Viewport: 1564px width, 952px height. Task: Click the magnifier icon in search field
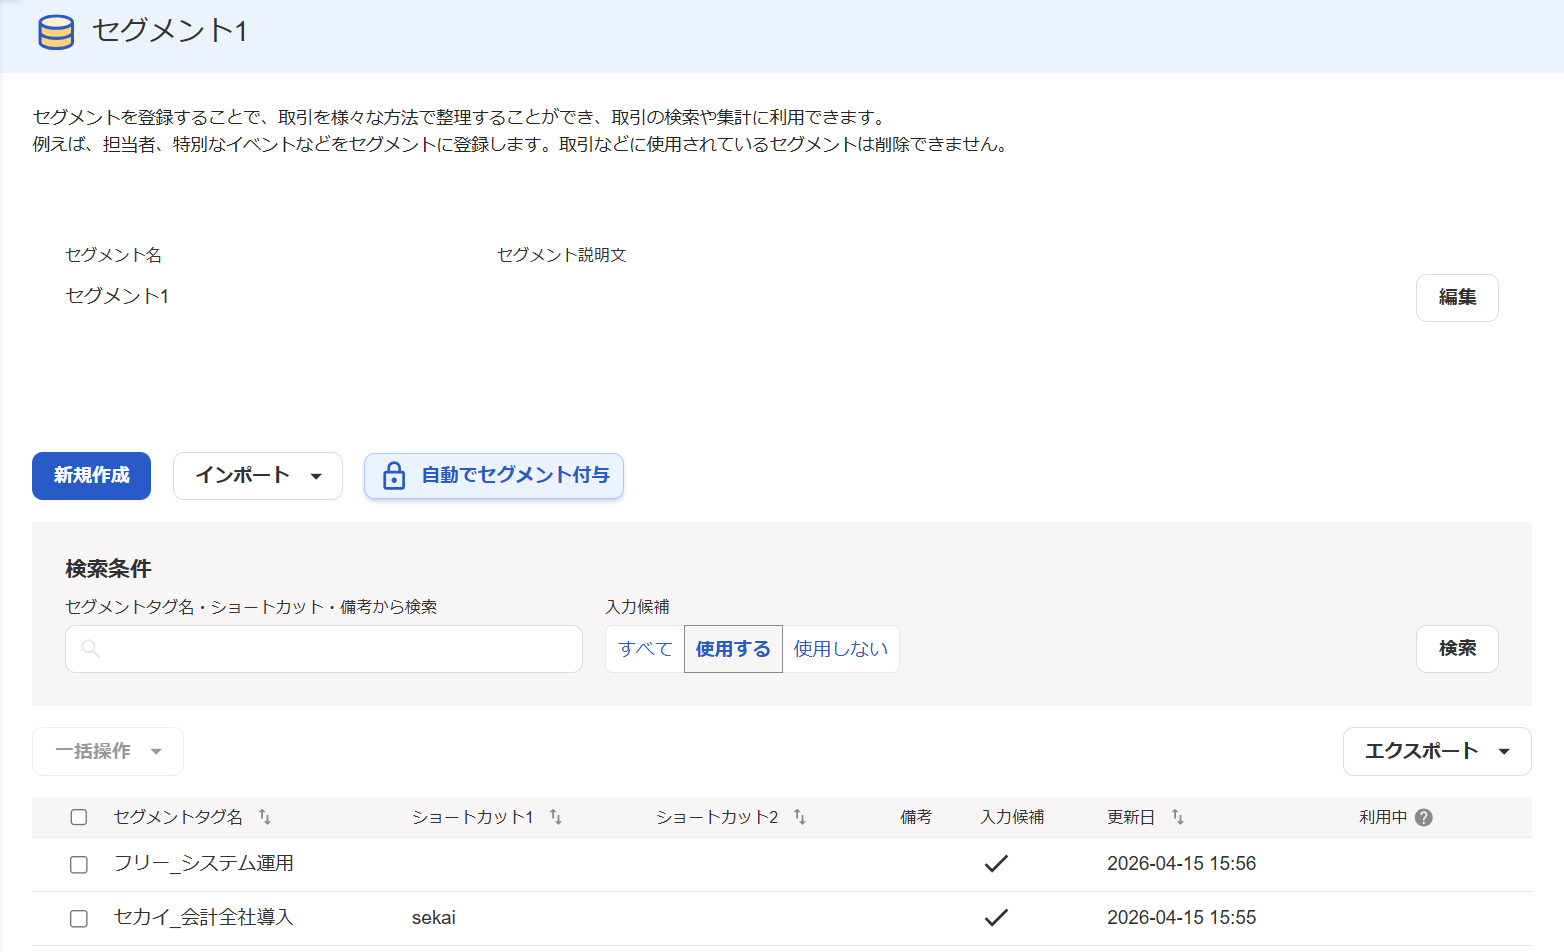tap(90, 649)
